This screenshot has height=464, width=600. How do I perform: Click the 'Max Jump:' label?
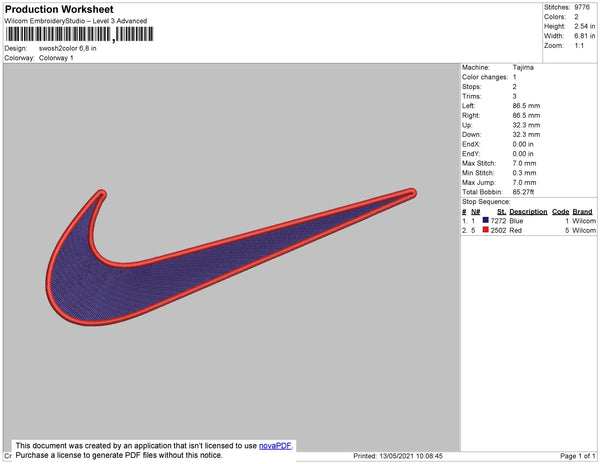(479, 182)
